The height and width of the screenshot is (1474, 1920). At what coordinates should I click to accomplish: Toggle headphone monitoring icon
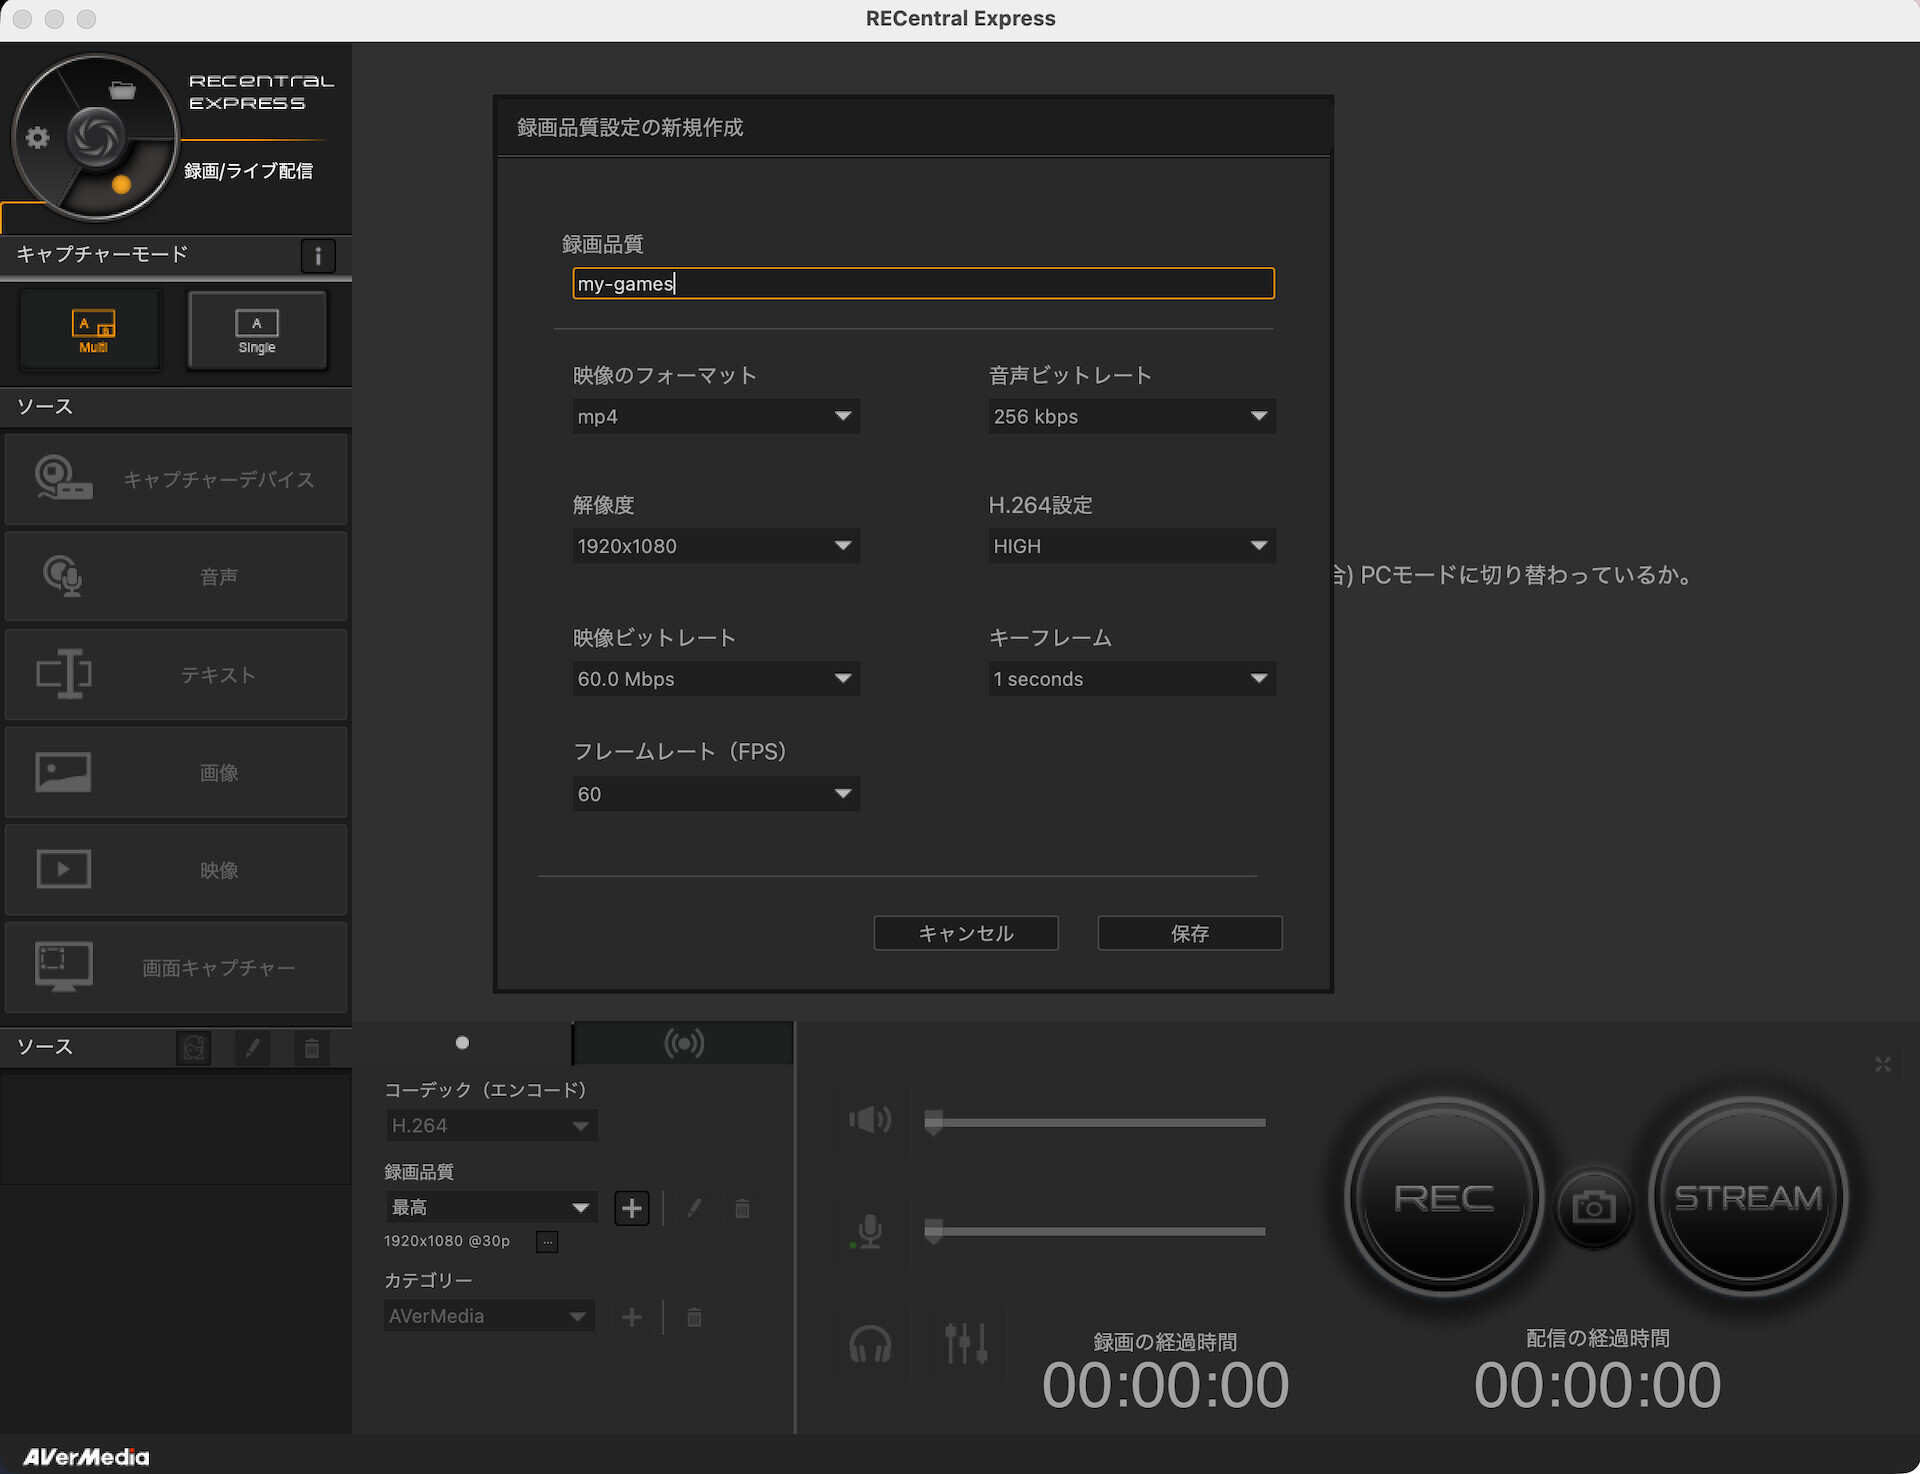[870, 1343]
